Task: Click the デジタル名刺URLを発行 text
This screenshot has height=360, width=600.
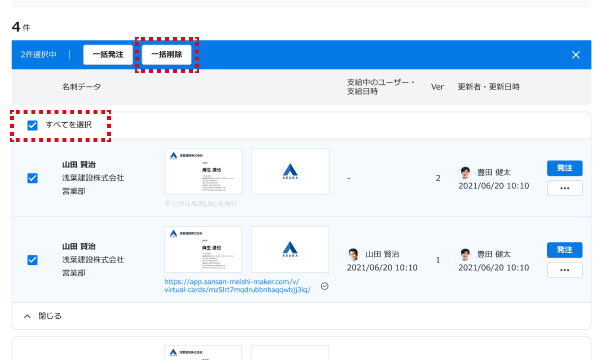Action: tap(201, 204)
